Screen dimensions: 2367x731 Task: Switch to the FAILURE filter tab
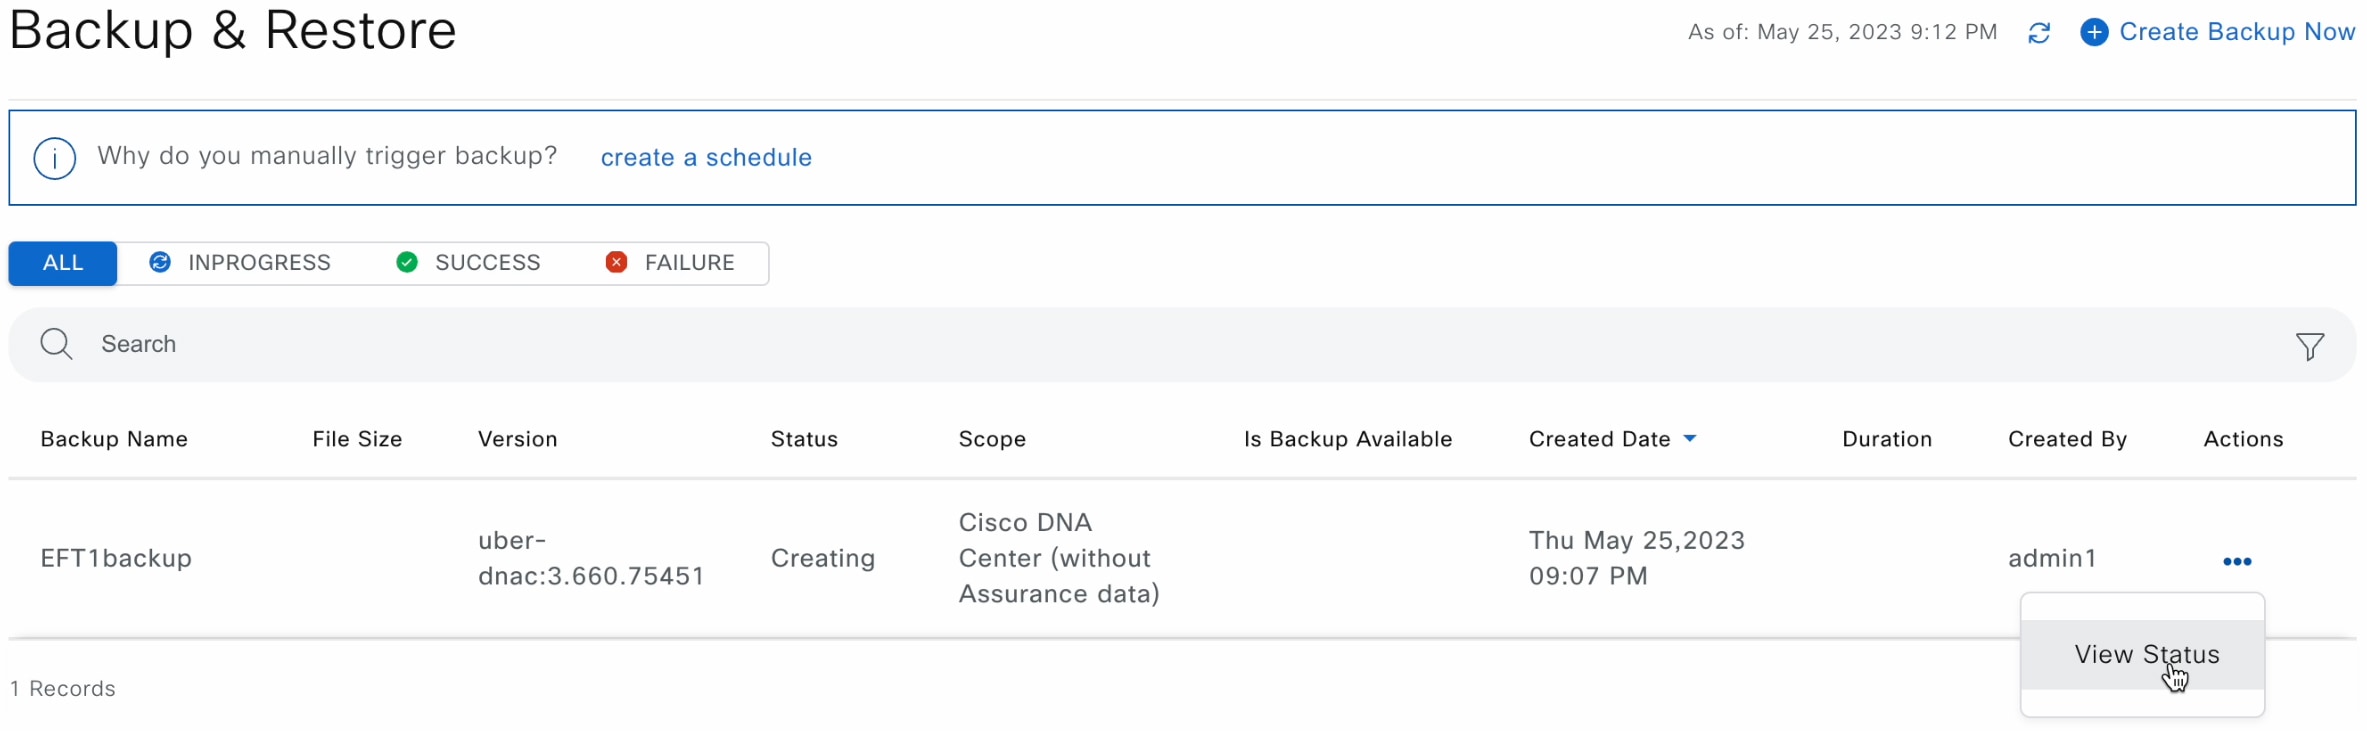(x=670, y=263)
